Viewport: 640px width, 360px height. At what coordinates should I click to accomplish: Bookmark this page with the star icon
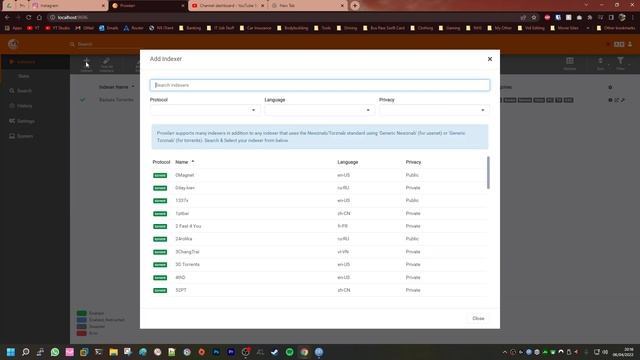point(534,18)
